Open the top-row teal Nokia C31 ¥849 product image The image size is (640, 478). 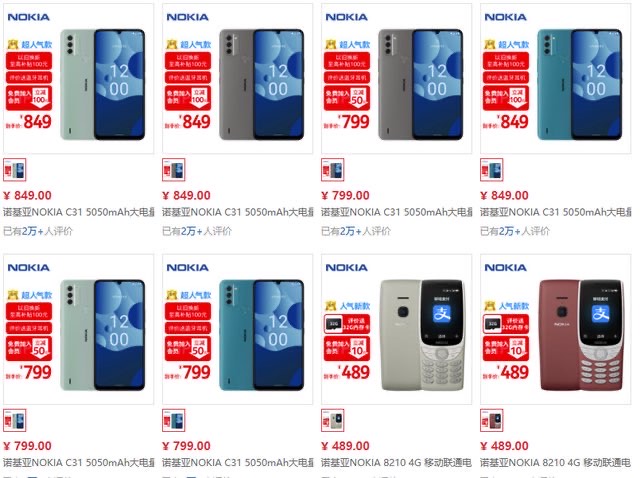click(x=556, y=78)
